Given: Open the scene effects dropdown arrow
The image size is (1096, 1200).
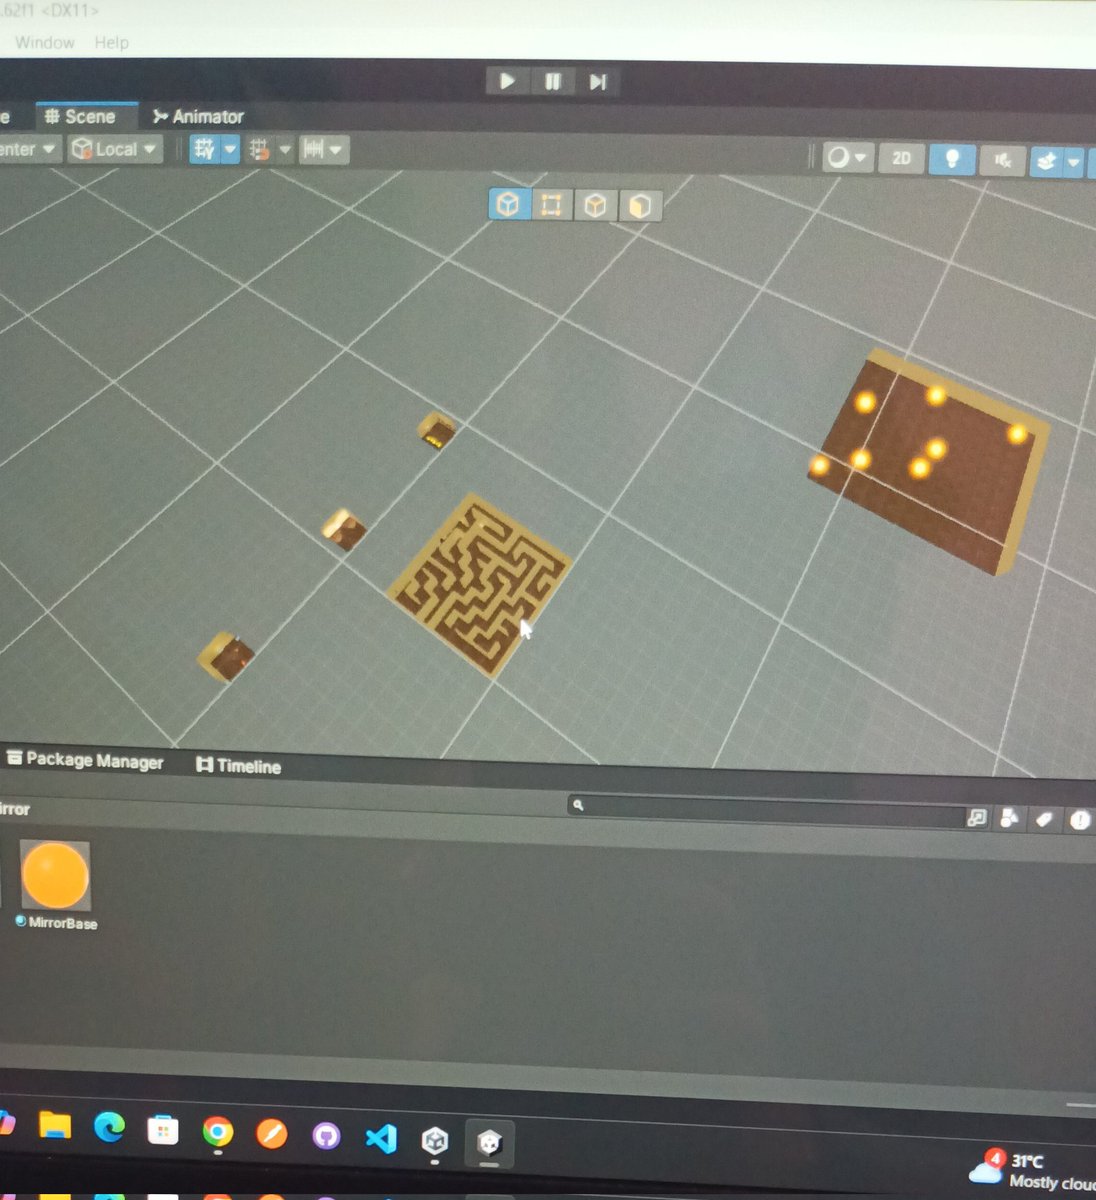Looking at the screenshot, I should (x=1075, y=160).
